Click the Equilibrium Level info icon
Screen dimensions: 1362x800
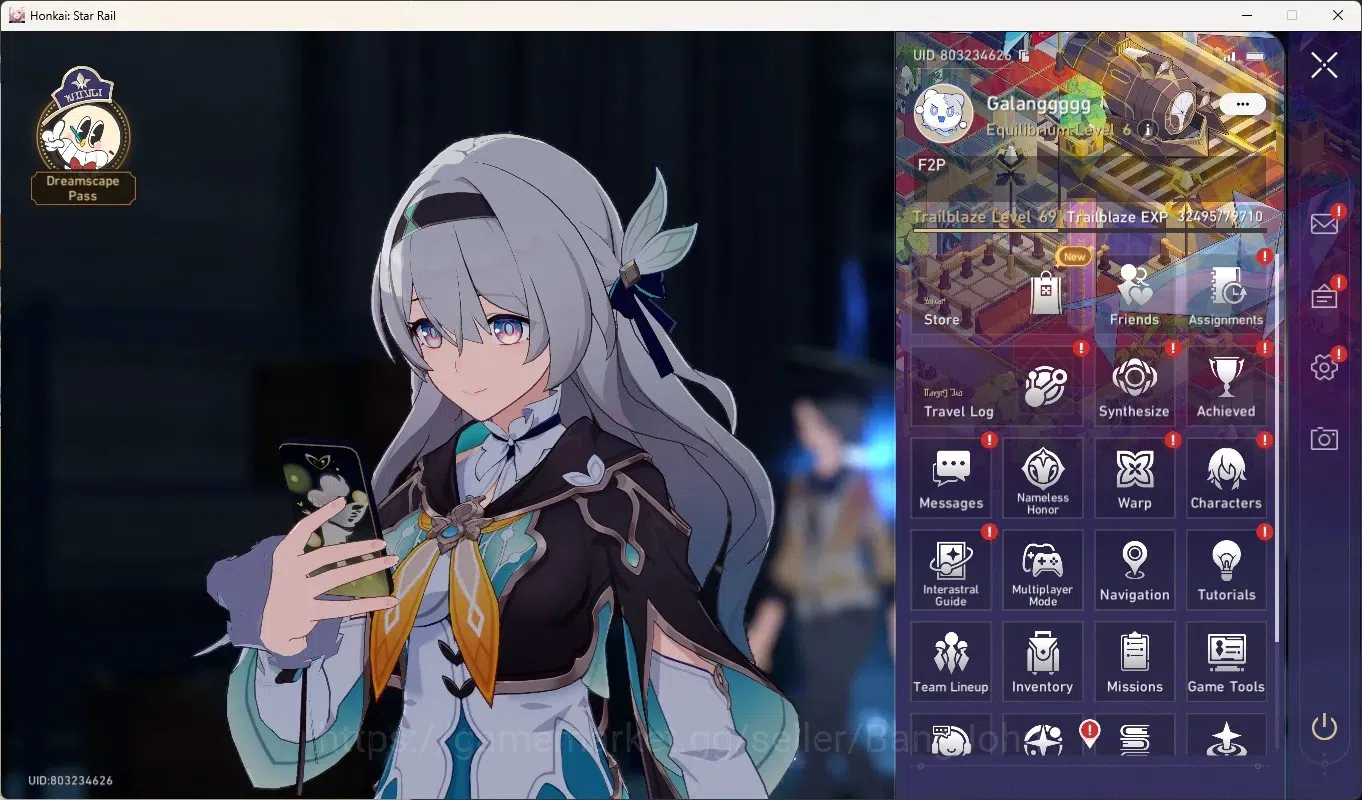(1148, 129)
